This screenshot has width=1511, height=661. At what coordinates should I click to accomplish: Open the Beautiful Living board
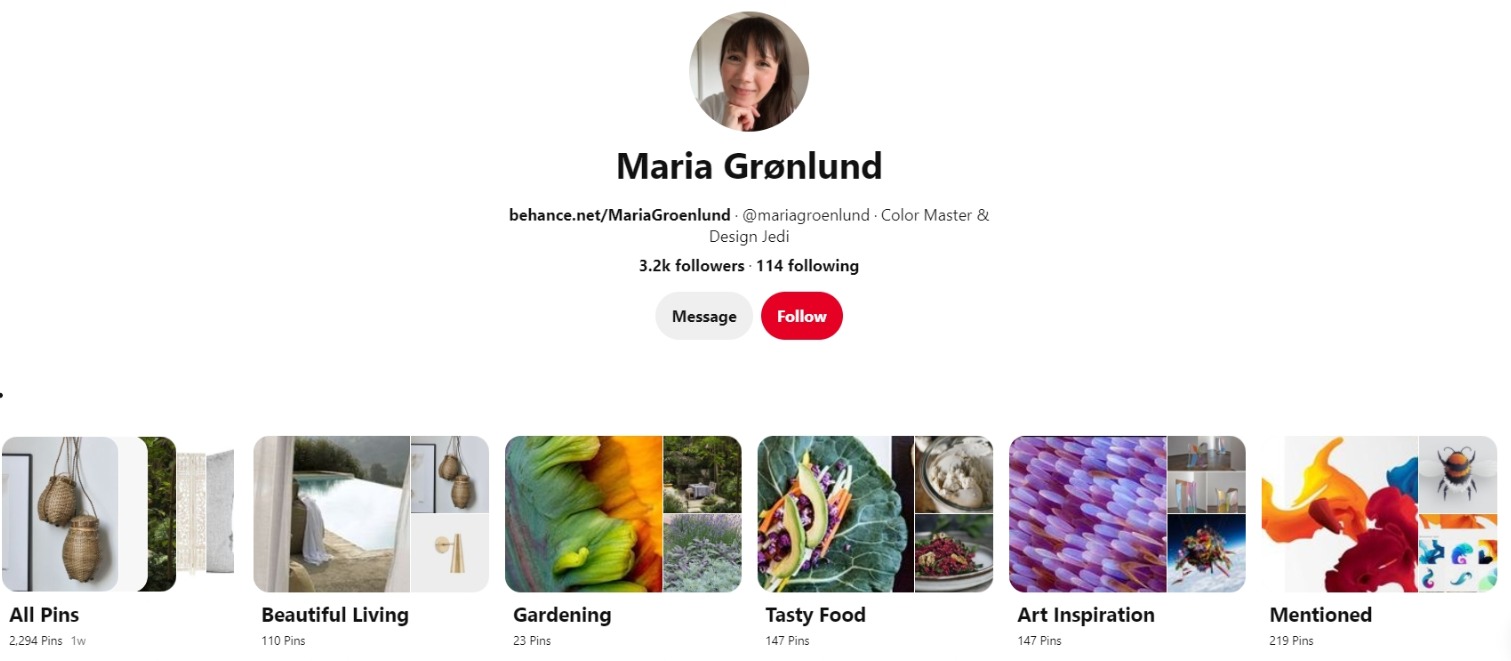point(371,514)
